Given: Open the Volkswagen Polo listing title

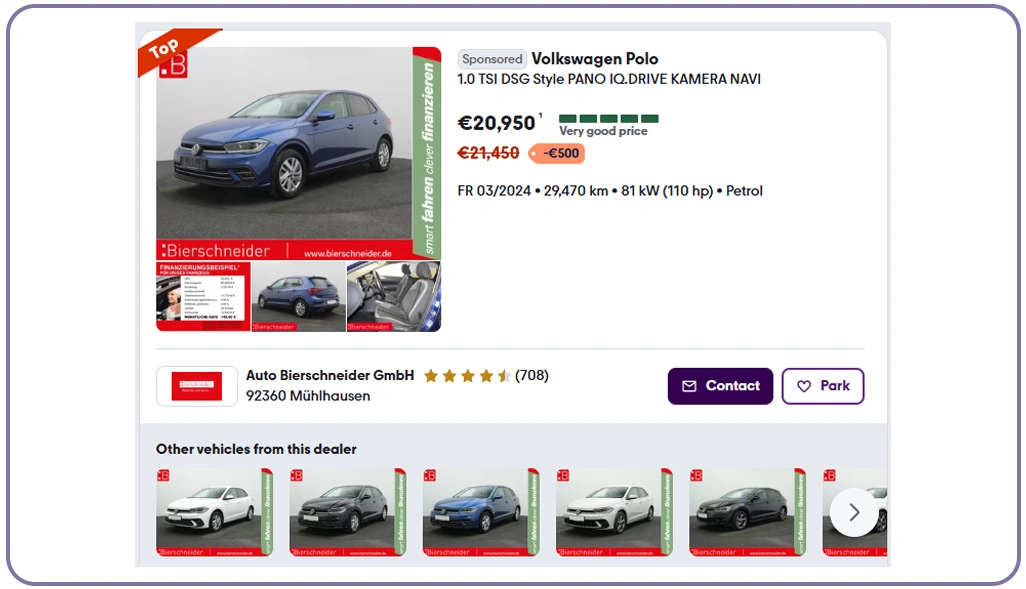Looking at the screenshot, I should click(x=595, y=59).
